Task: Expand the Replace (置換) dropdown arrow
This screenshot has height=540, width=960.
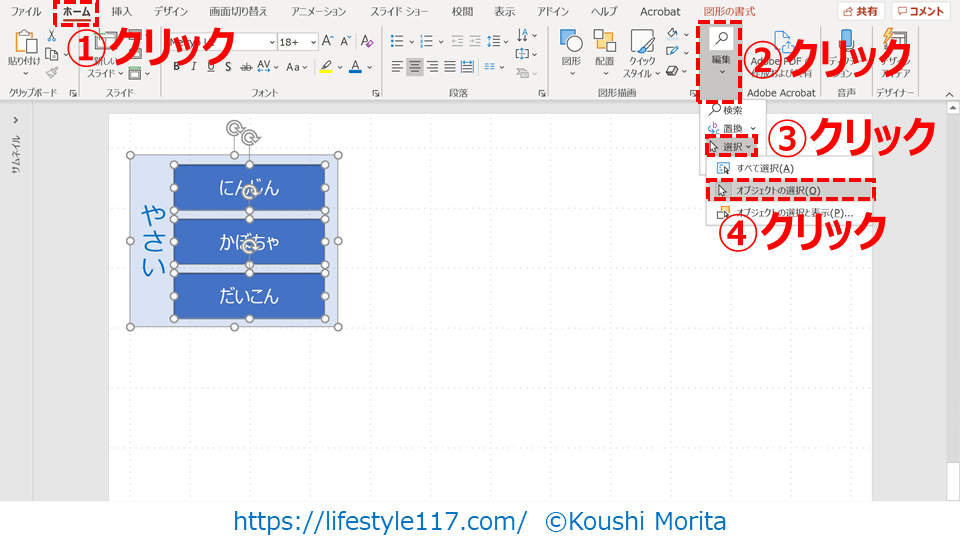Action: [753, 129]
